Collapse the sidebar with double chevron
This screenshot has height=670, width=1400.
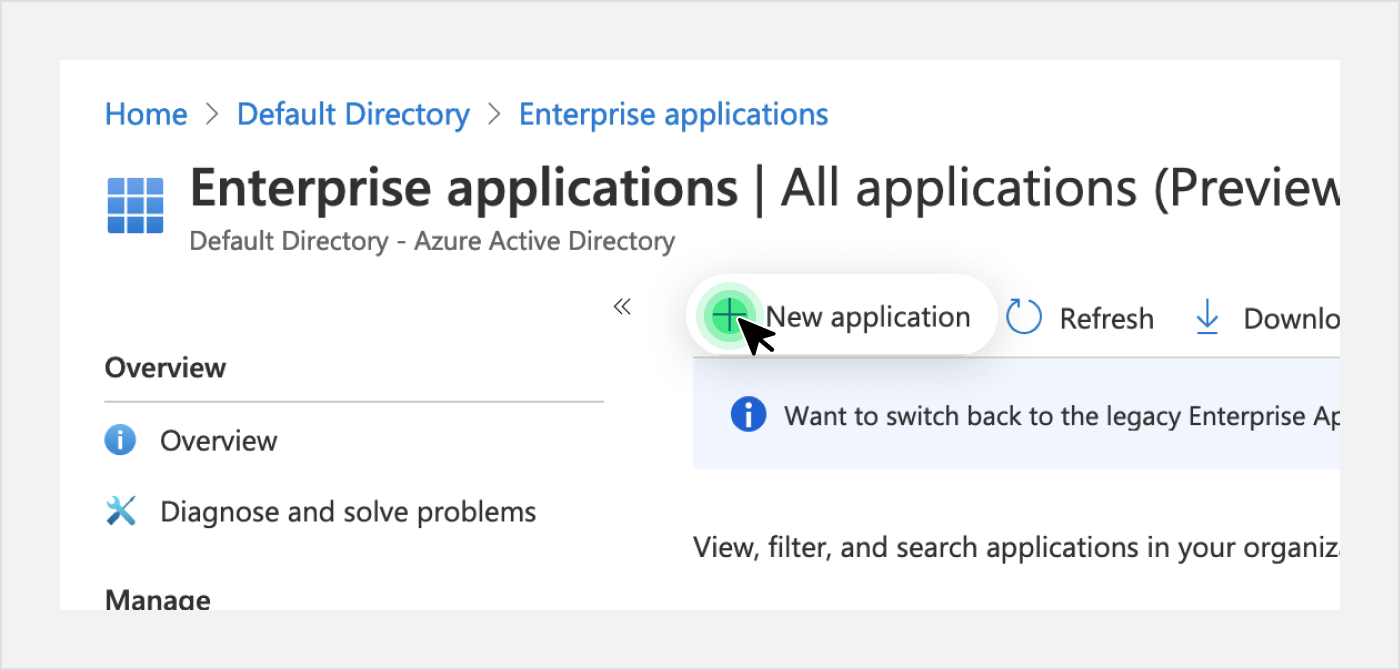coord(622,307)
